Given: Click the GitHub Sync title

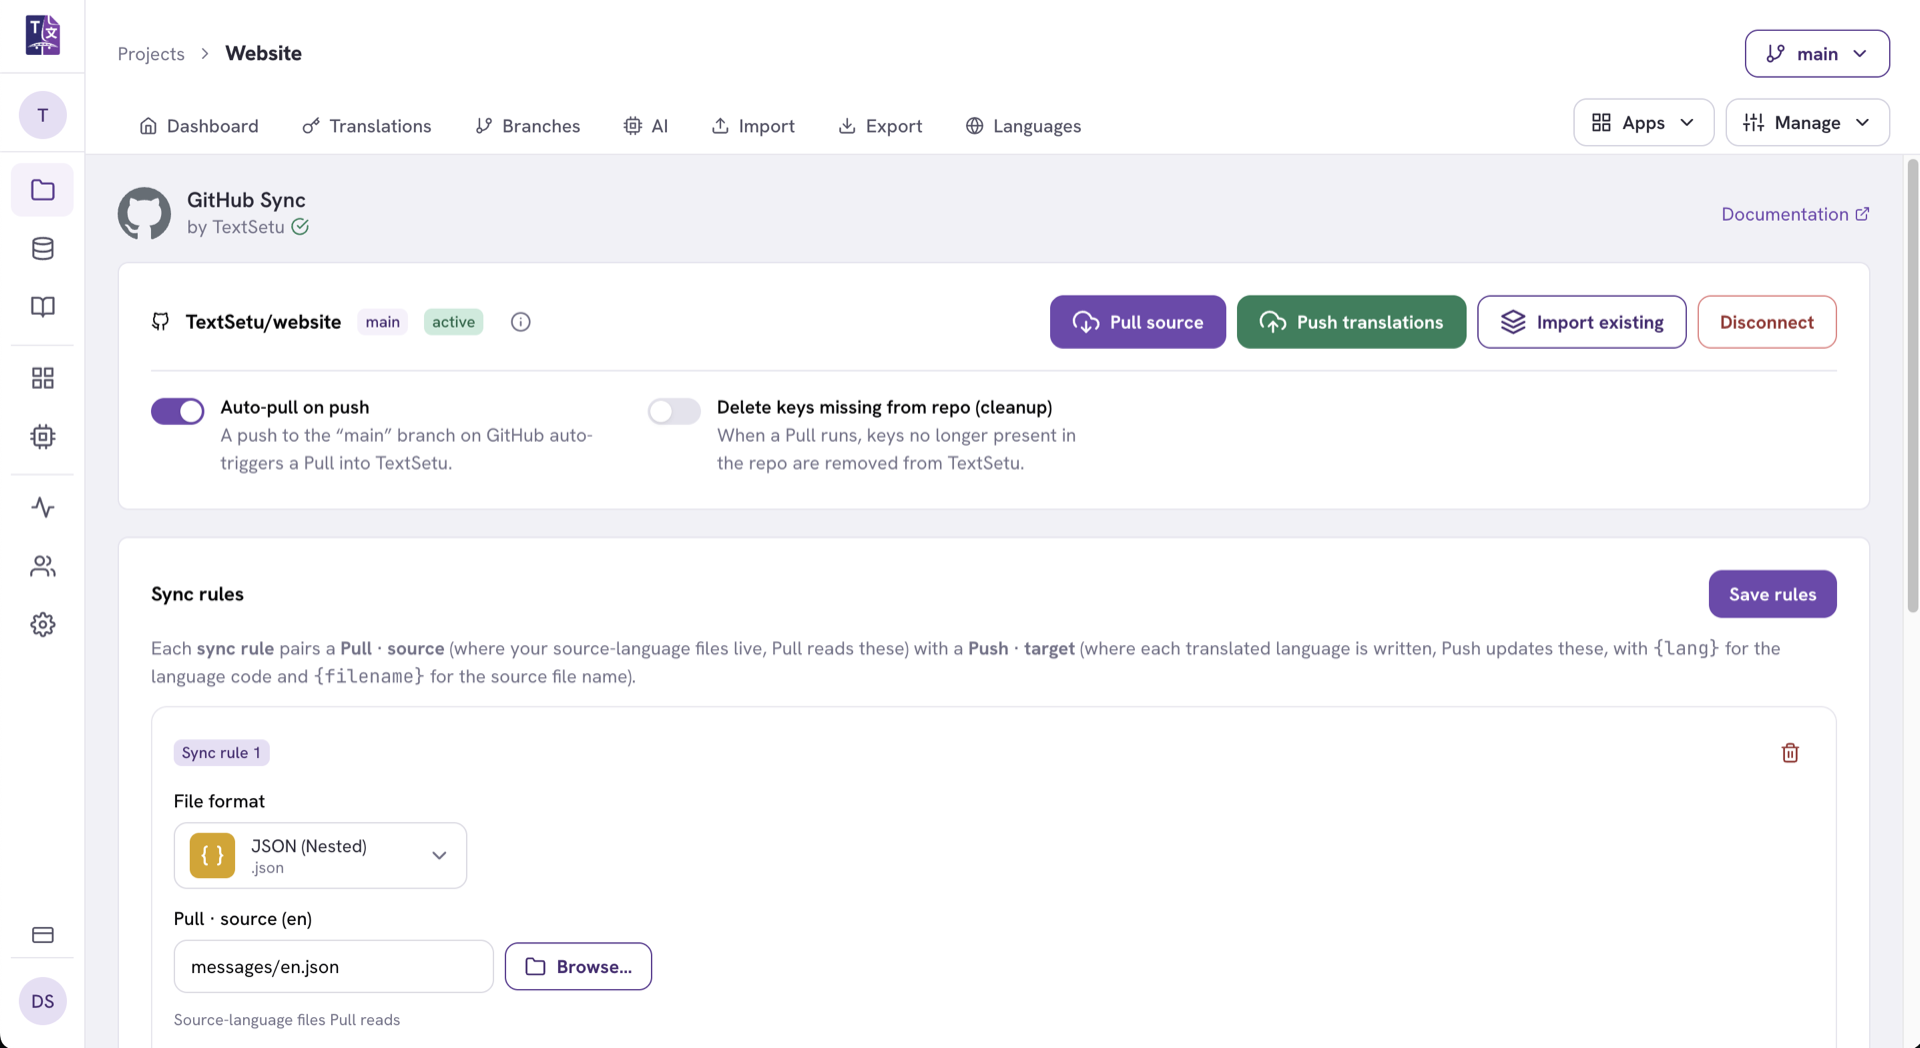Looking at the screenshot, I should (x=246, y=200).
